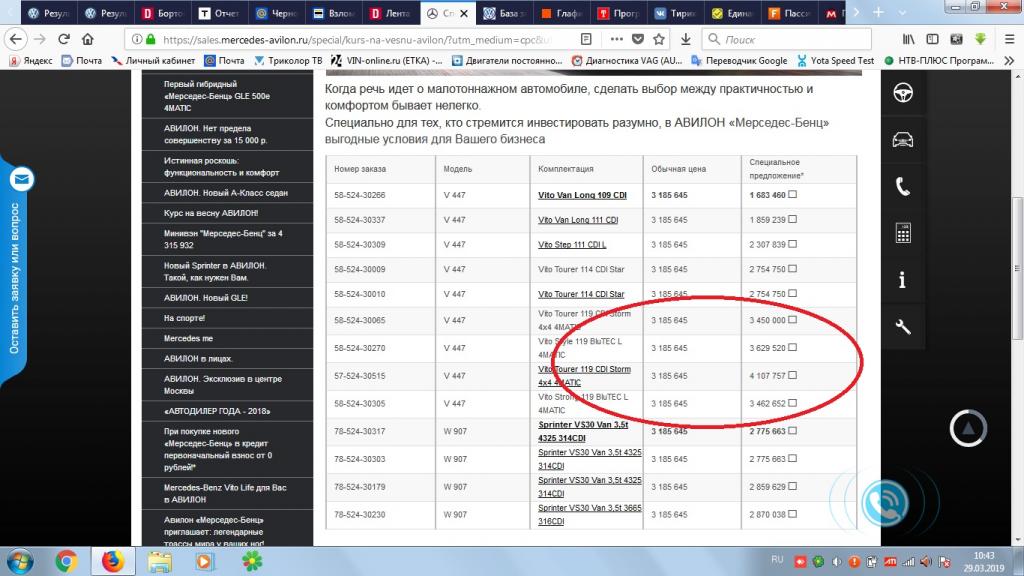Click the envelope icon on feedback tab
The width and height of the screenshot is (1024, 576).
[x=21, y=179]
